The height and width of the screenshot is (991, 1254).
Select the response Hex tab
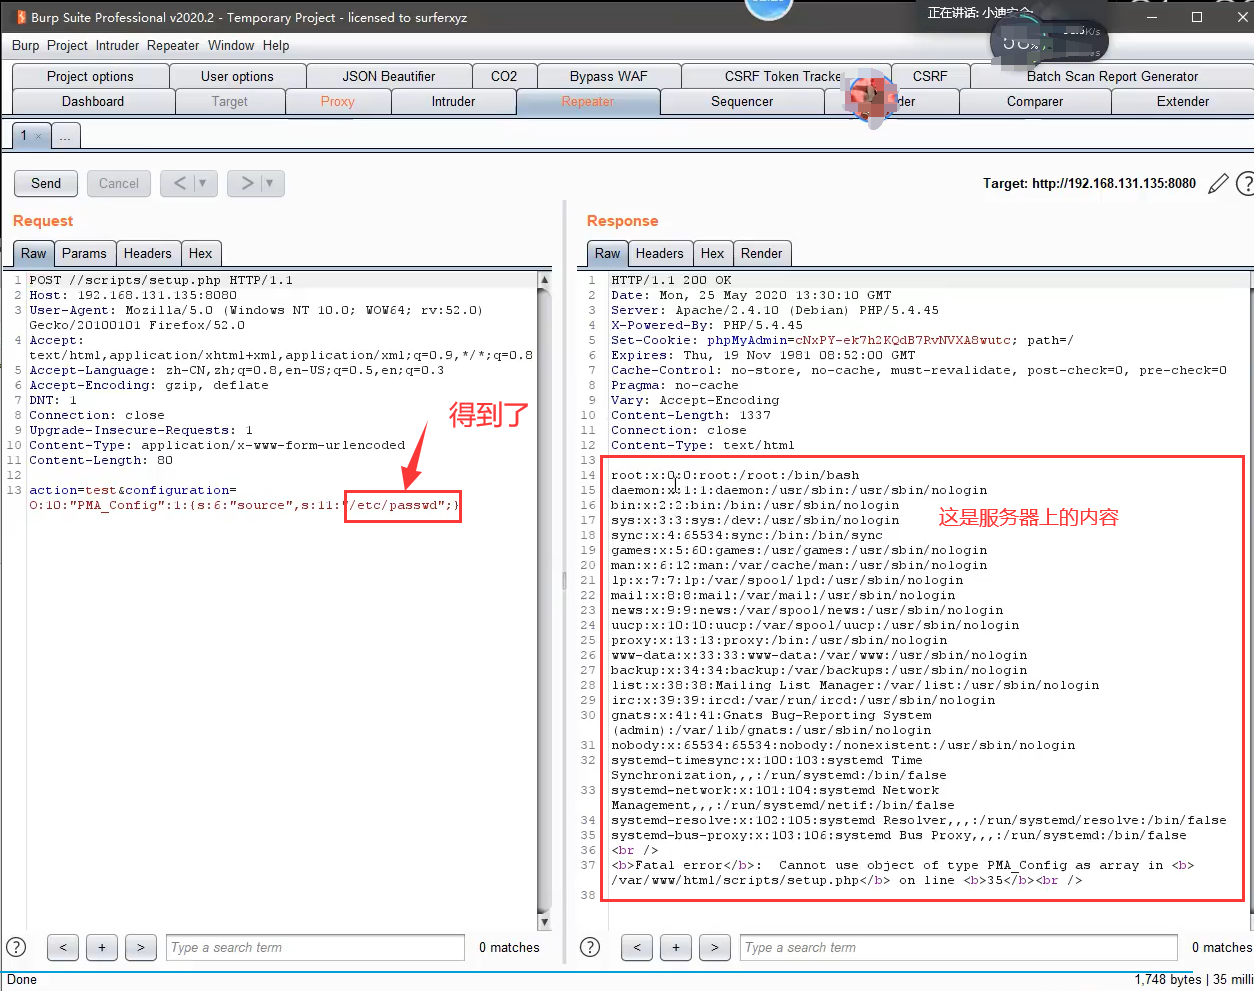712,253
